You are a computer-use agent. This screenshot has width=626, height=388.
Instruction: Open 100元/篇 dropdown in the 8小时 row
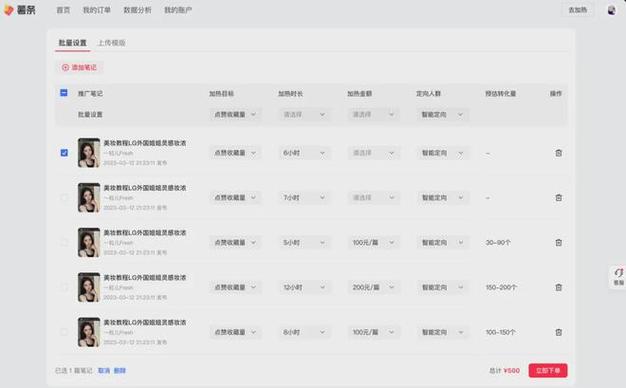click(x=373, y=332)
